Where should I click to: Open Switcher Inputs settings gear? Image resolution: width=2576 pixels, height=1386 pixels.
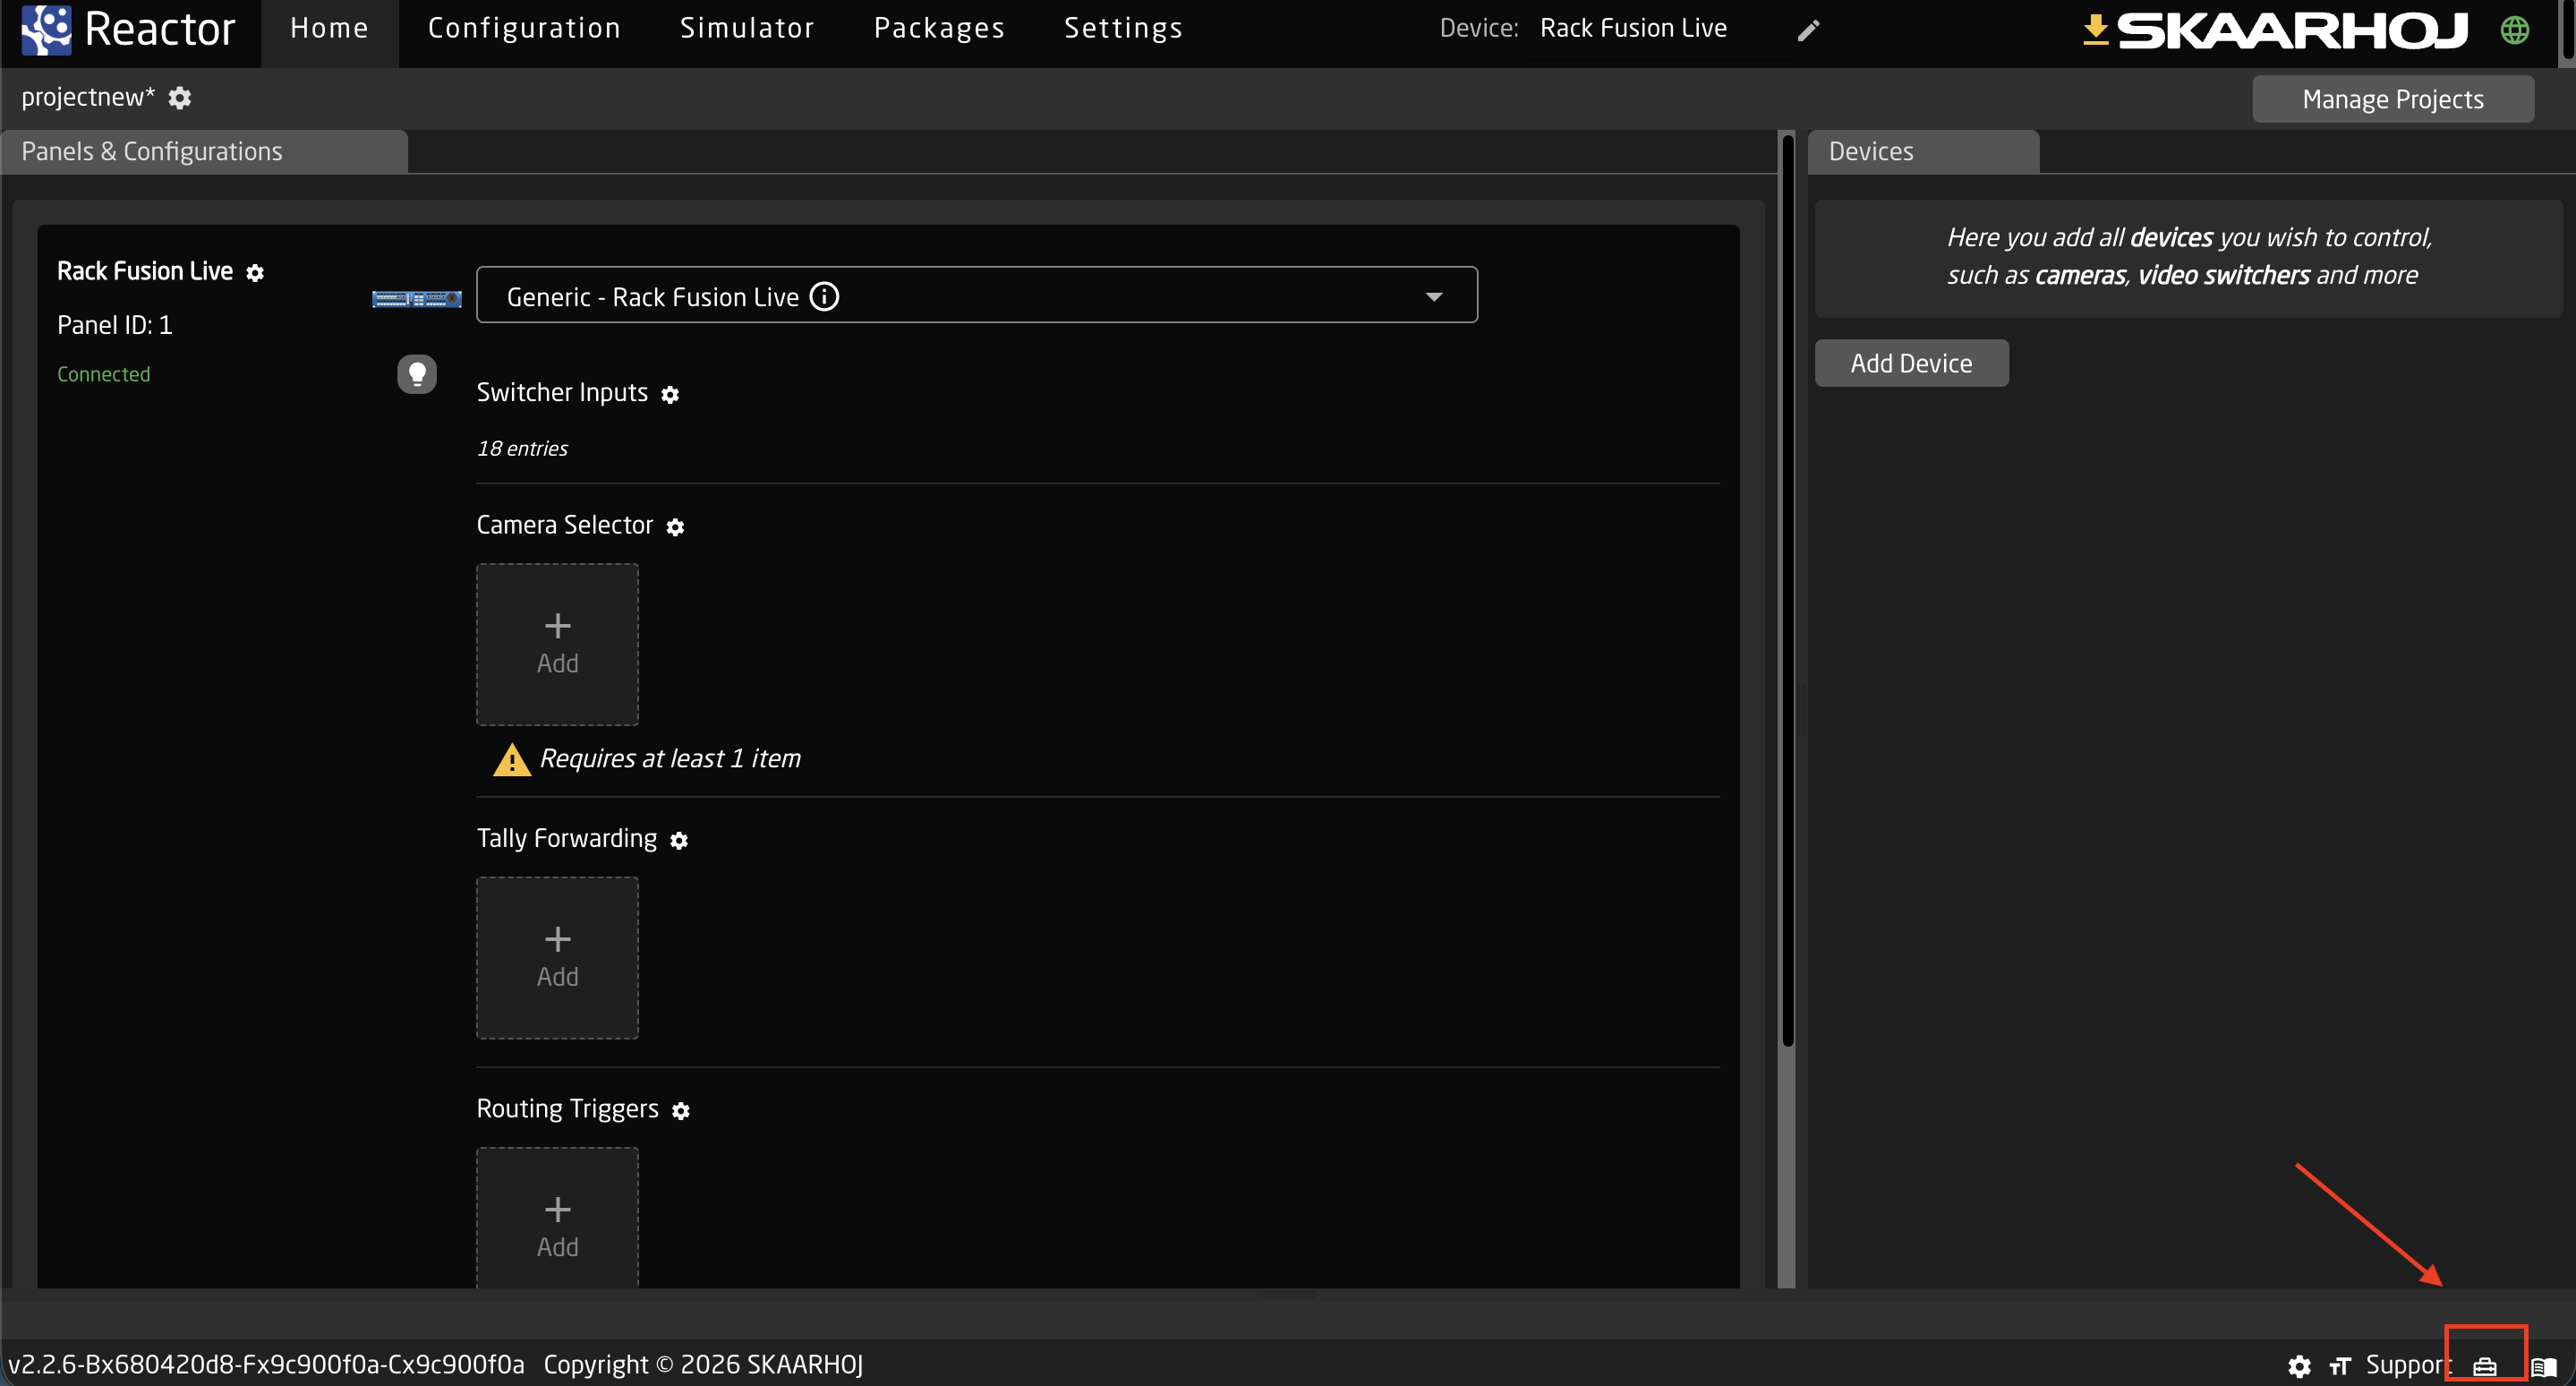coord(670,394)
